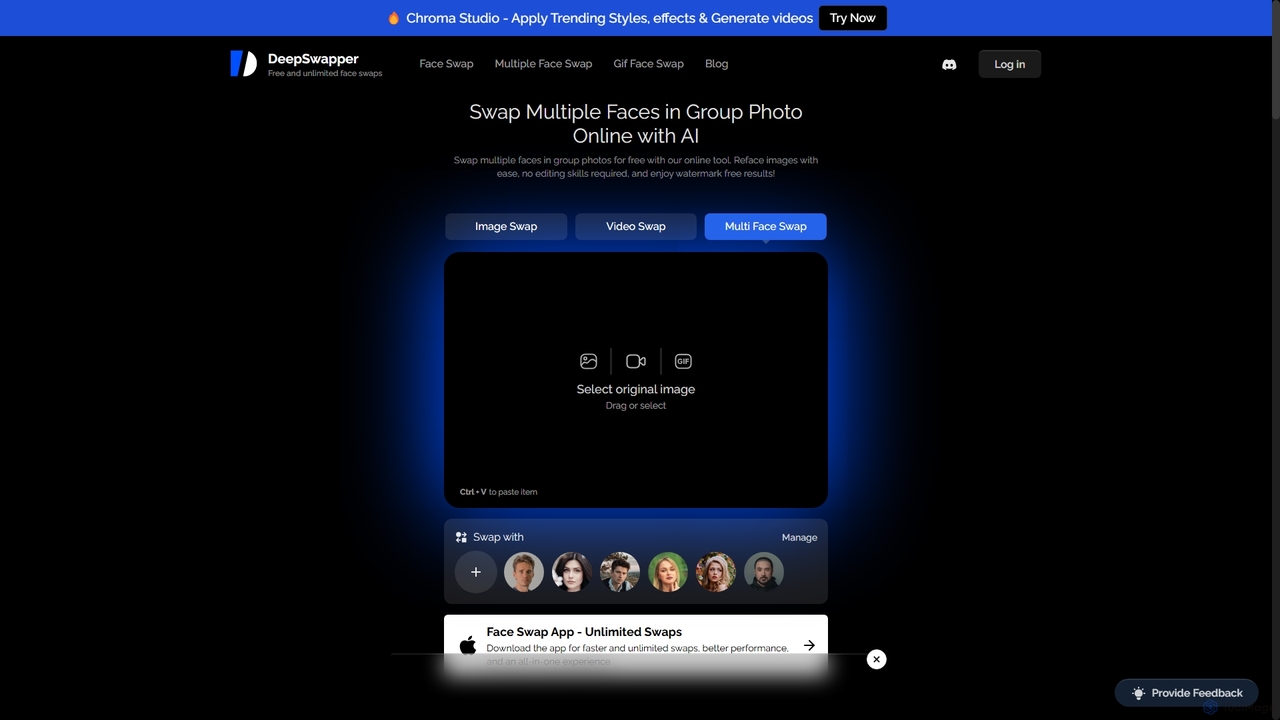
Task: Select the Multi Face Swap tab
Action: (766, 226)
